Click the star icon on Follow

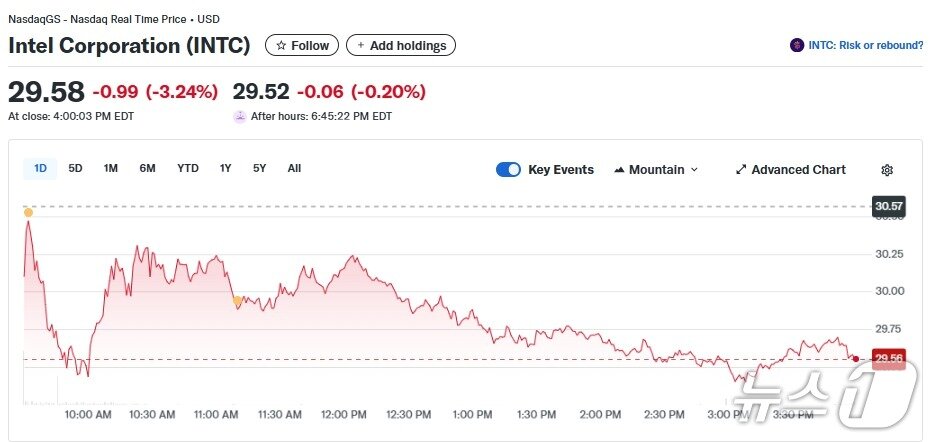[281, 45]
